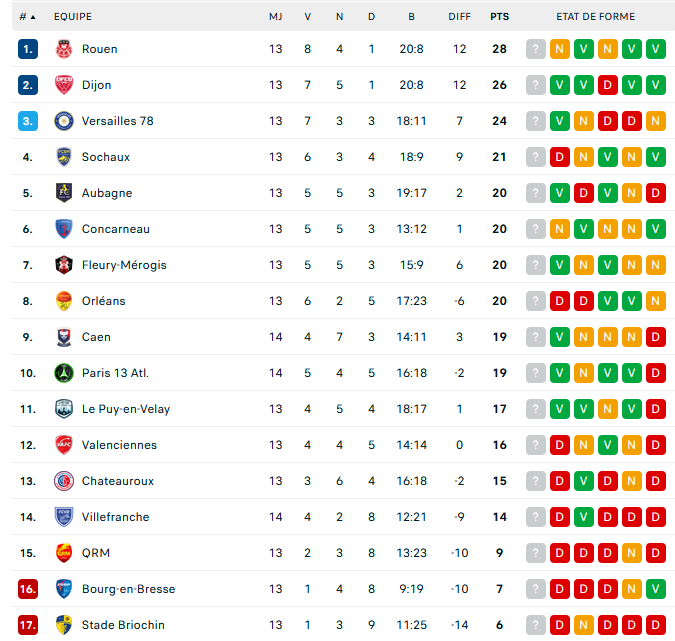Click the Versailles 78 club badge

(64, 121)
